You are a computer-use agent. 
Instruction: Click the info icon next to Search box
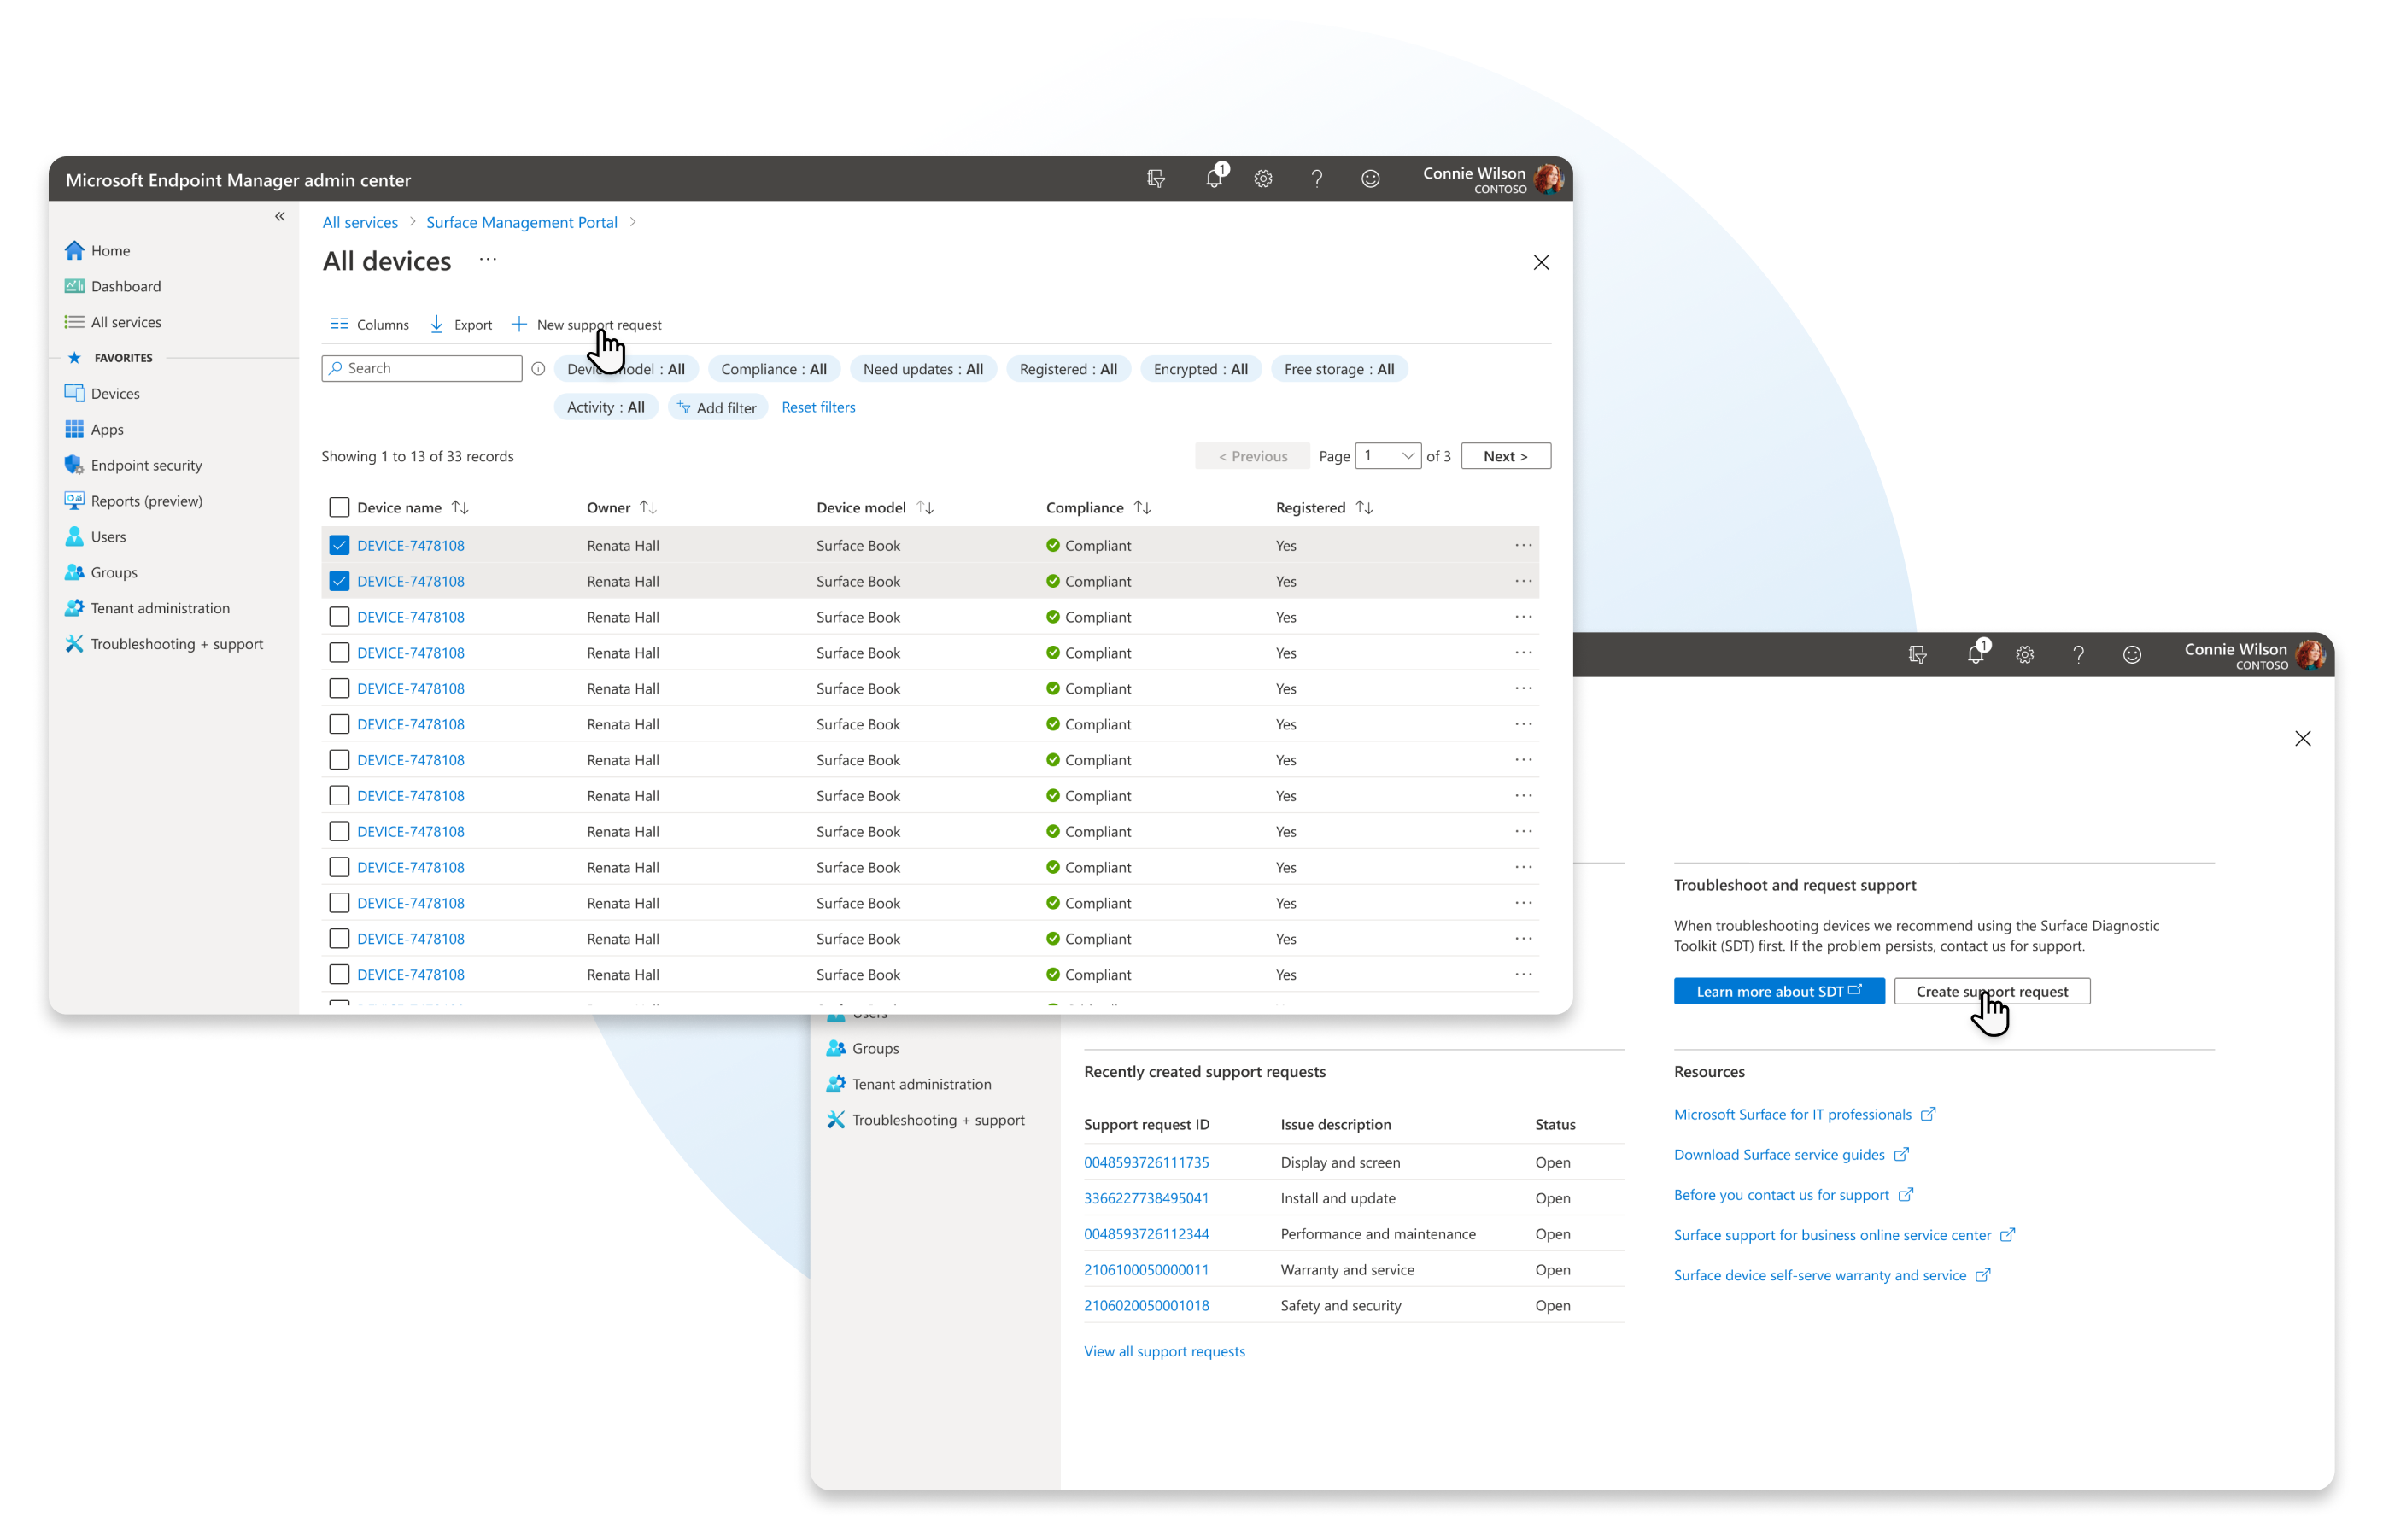point(538,369)
